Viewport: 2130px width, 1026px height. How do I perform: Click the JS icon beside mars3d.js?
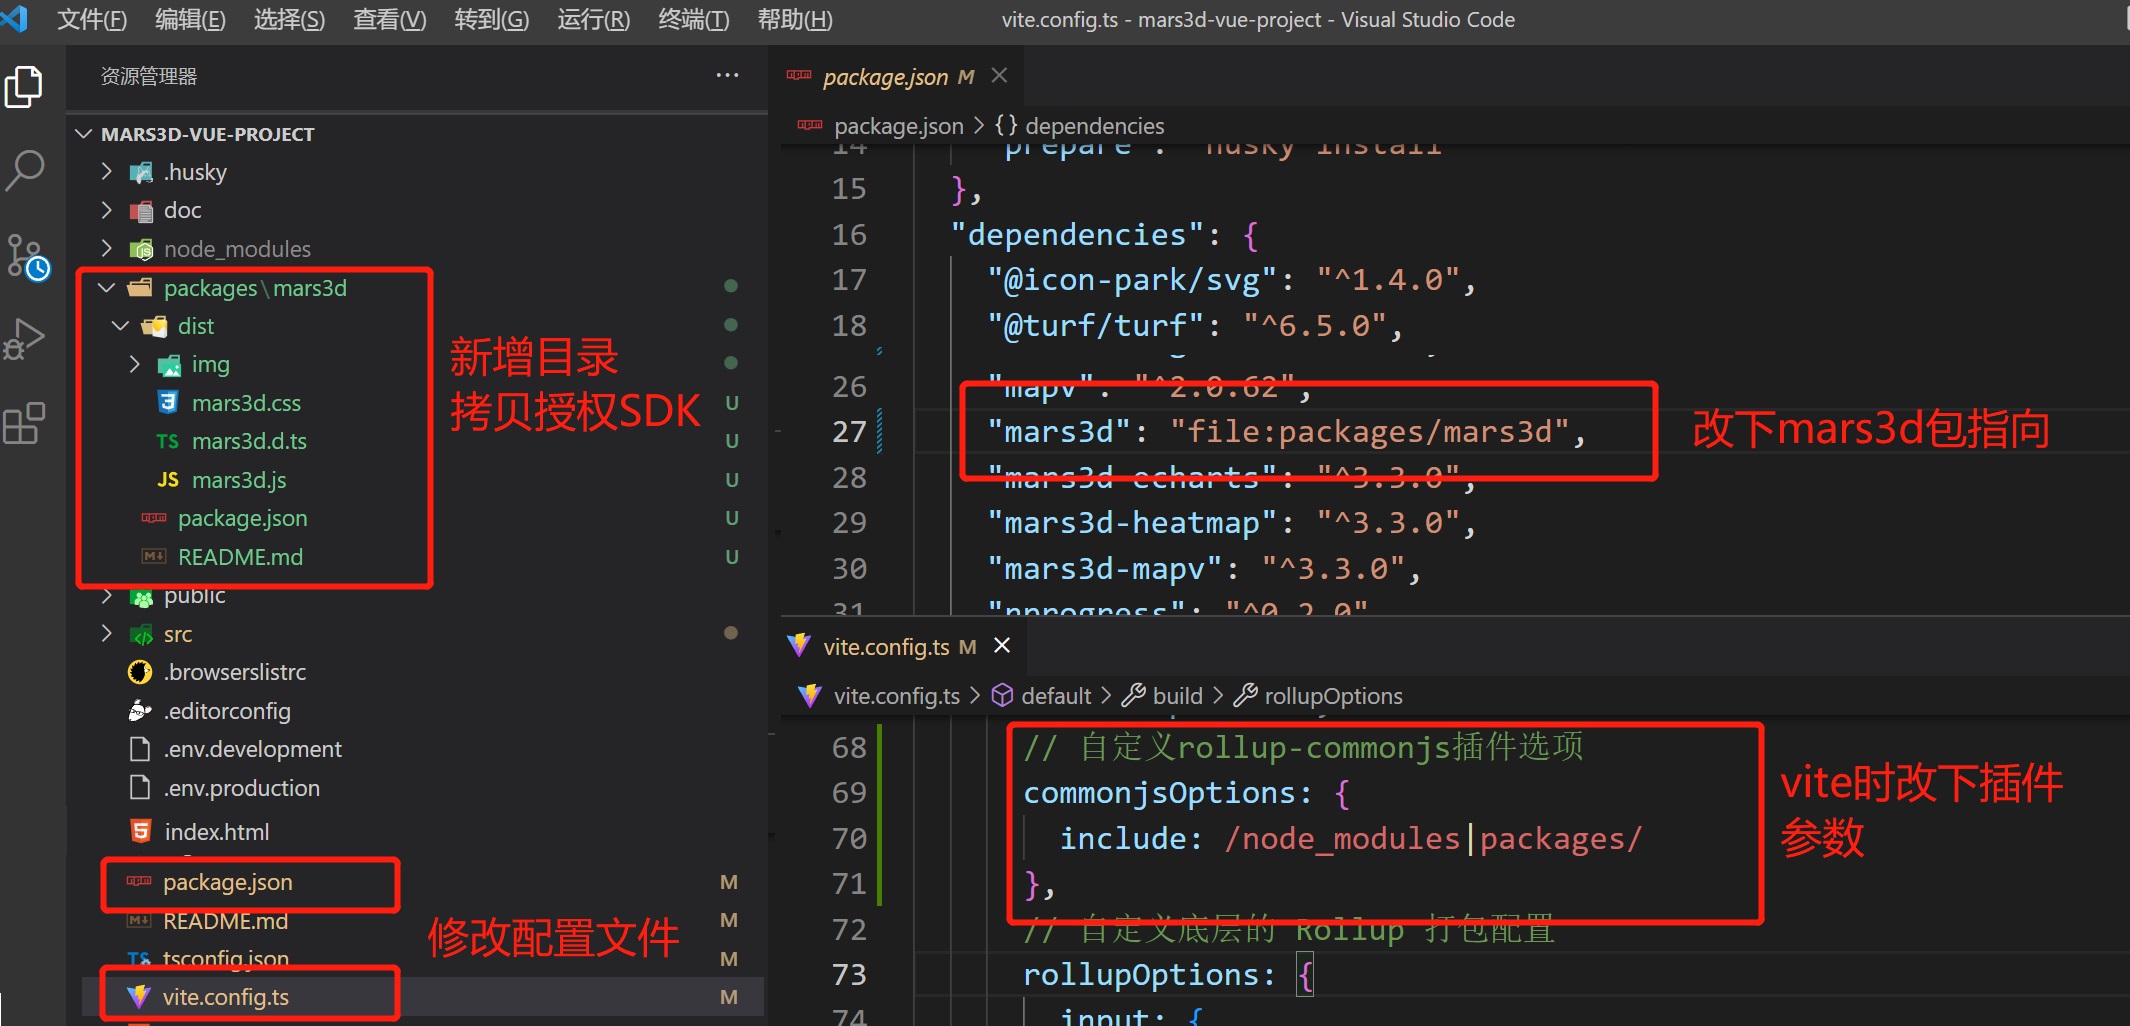click(167, 480)
